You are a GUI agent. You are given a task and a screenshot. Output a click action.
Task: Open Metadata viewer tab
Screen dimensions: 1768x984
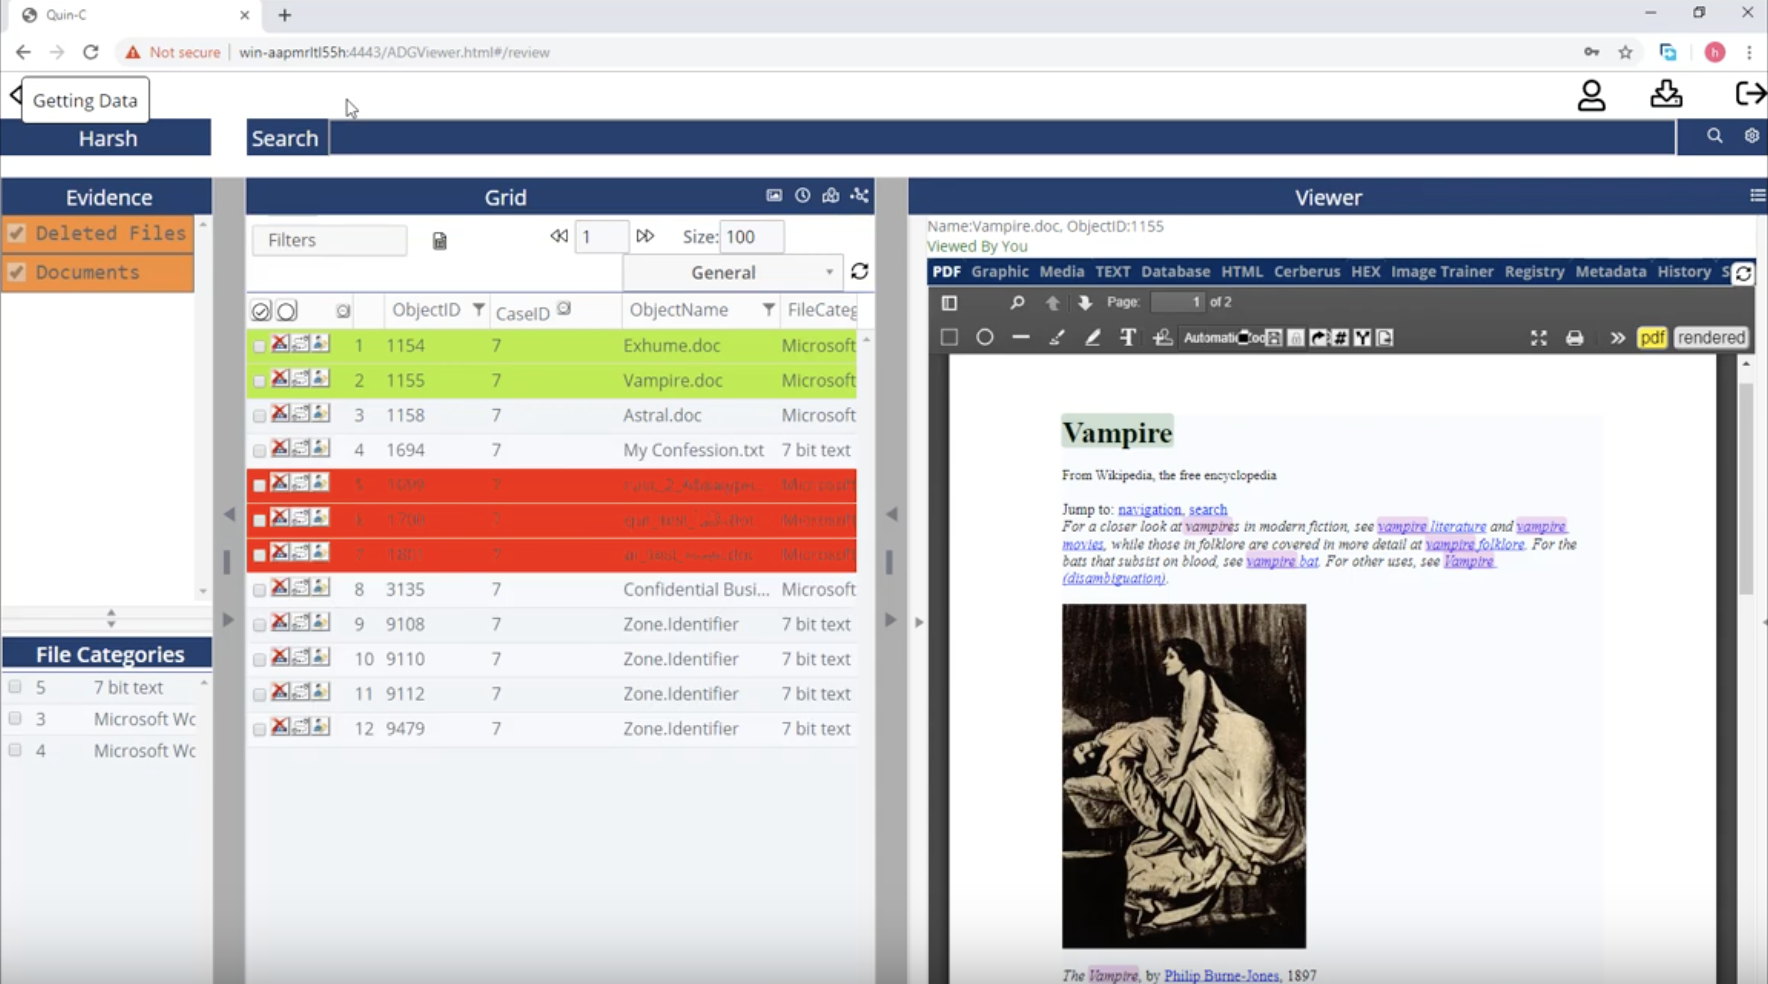pos(1610,271)
